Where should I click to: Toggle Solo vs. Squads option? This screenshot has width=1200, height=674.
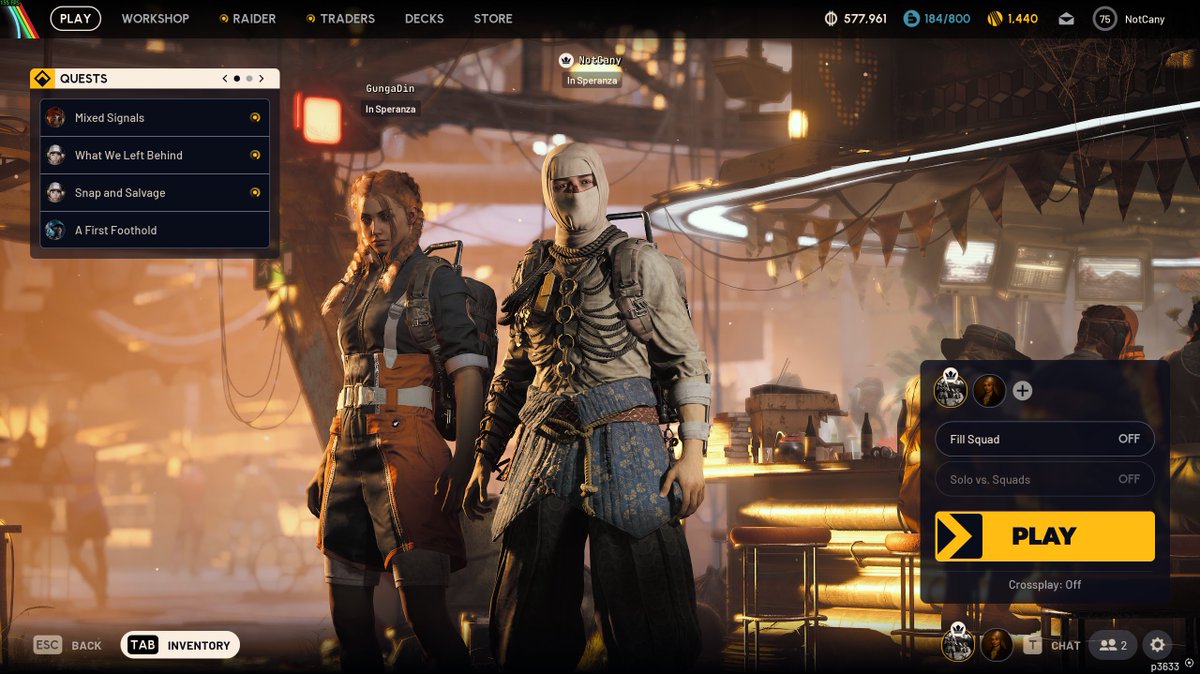(x=1045, y=479)
